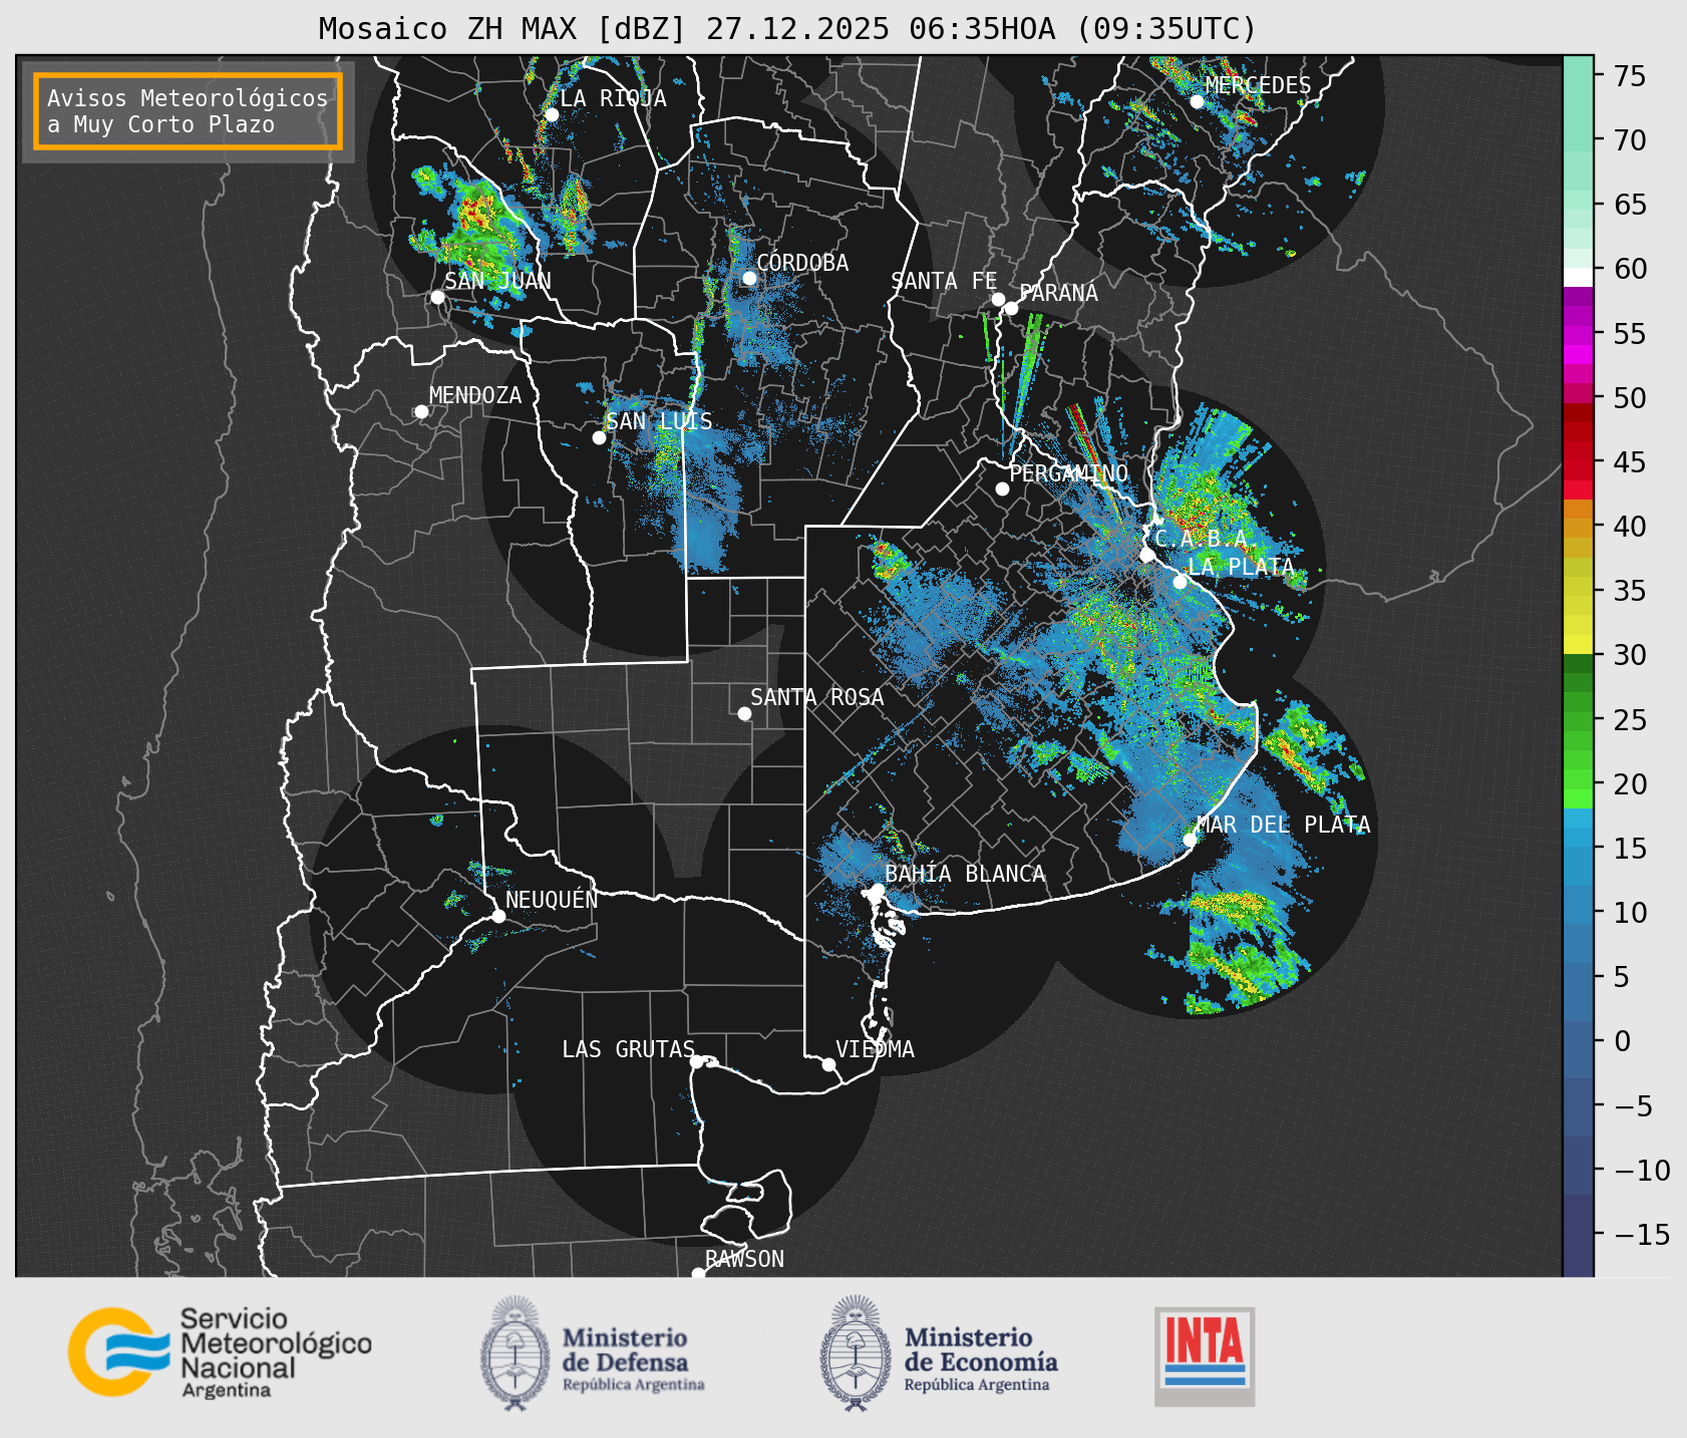Screen dimensions: 1687x1438
Task: Click the MAR DEL PLATA city marker dot
Action: [x=1190, y=839]
